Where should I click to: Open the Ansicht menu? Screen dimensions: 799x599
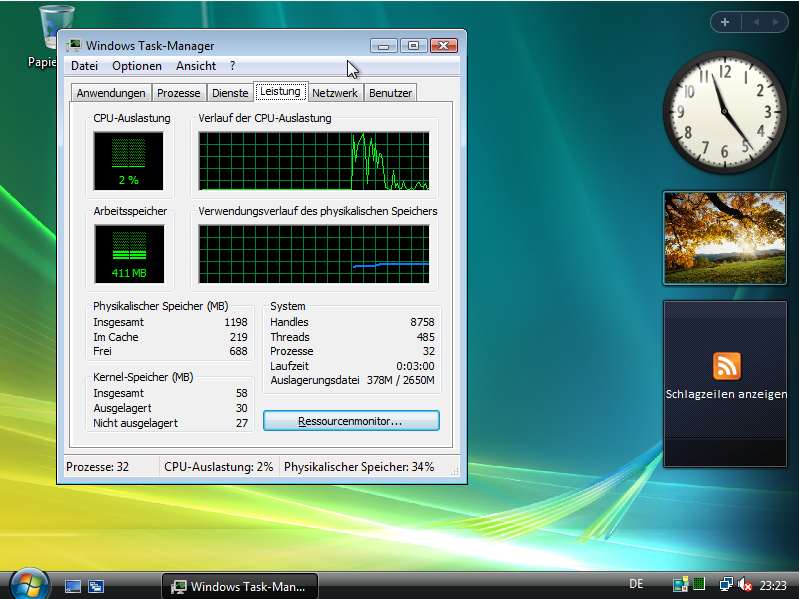click(196, 66)
